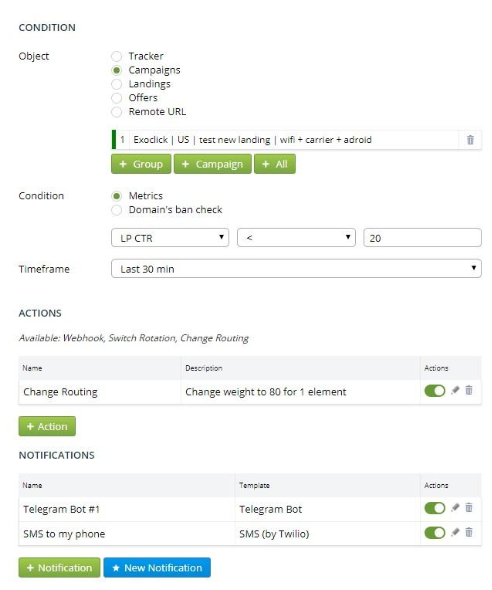The height and width of the screenshot is (590, 492).
Task: Select the Tracker object radio button
Action: coord(117,56)
